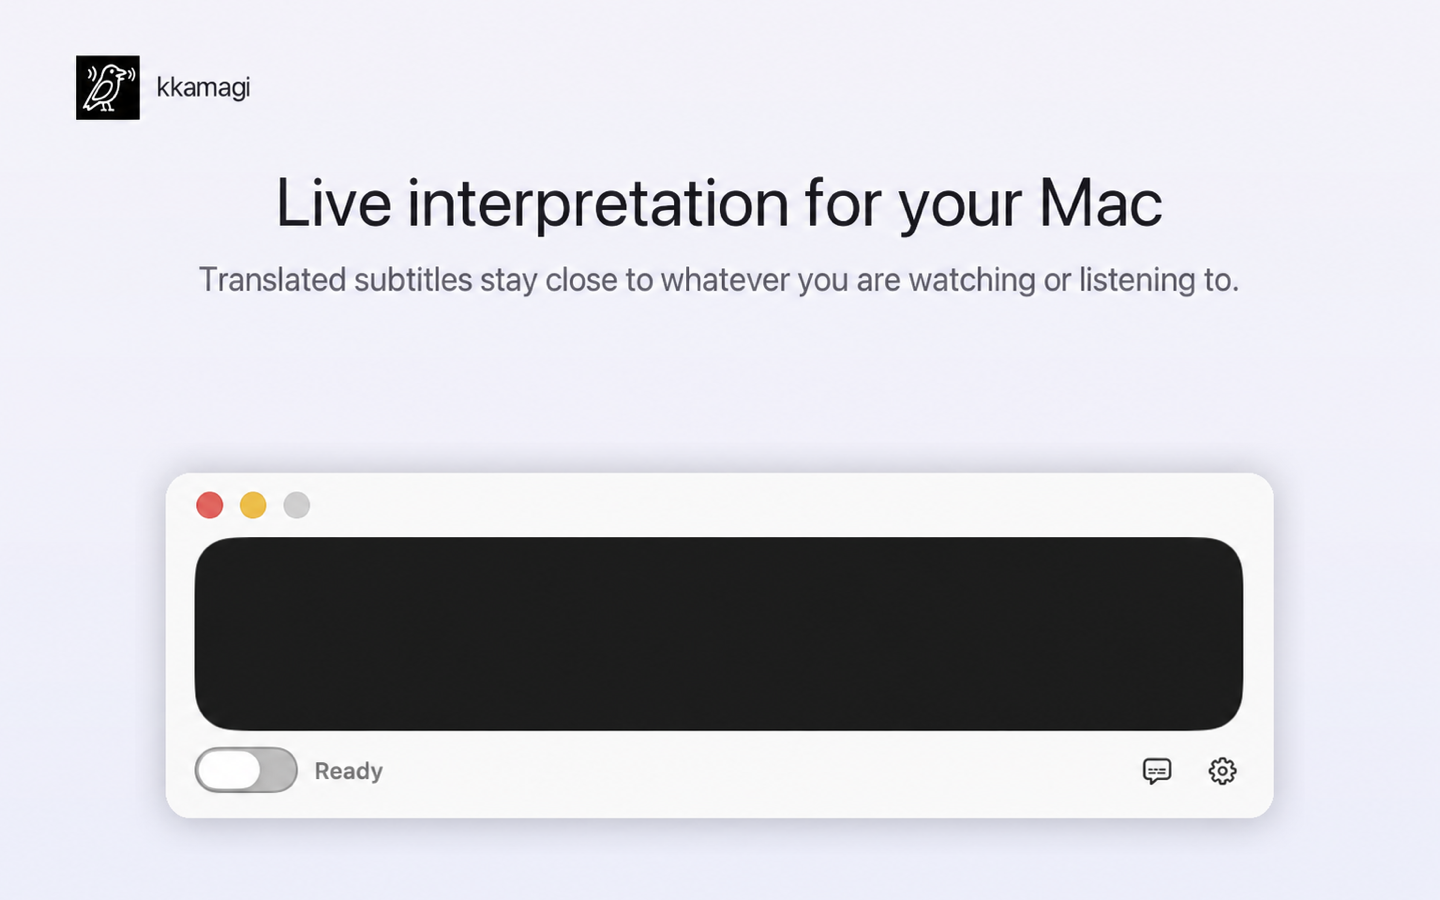Screen dimensions: 1440x900
Task: Click the "Translated subtitles stay close" tagline text
Action: [x=719, y=280]
